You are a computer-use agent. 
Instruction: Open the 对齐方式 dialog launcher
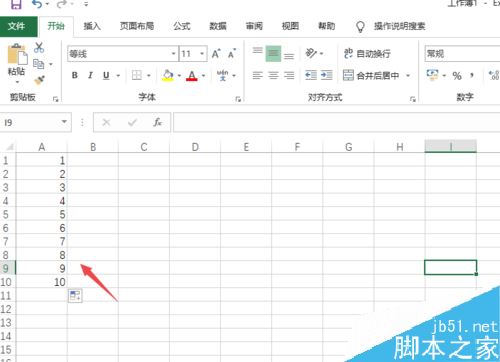(x=413, y=99)
